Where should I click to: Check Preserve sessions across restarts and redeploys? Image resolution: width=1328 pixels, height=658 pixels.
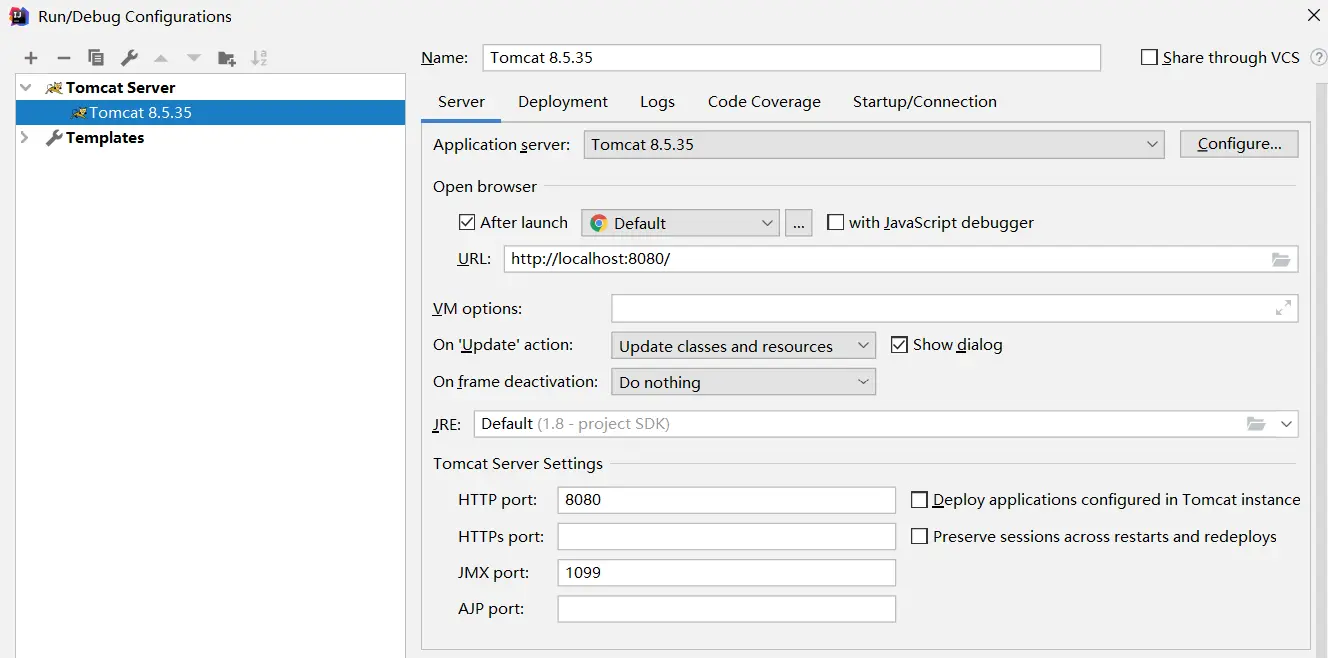pos(920,536)
